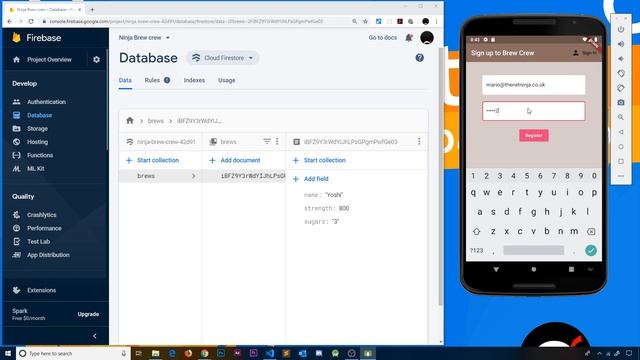
Task: Go to Firestore root home breadcrumb
Action: [x=130, y=120]
